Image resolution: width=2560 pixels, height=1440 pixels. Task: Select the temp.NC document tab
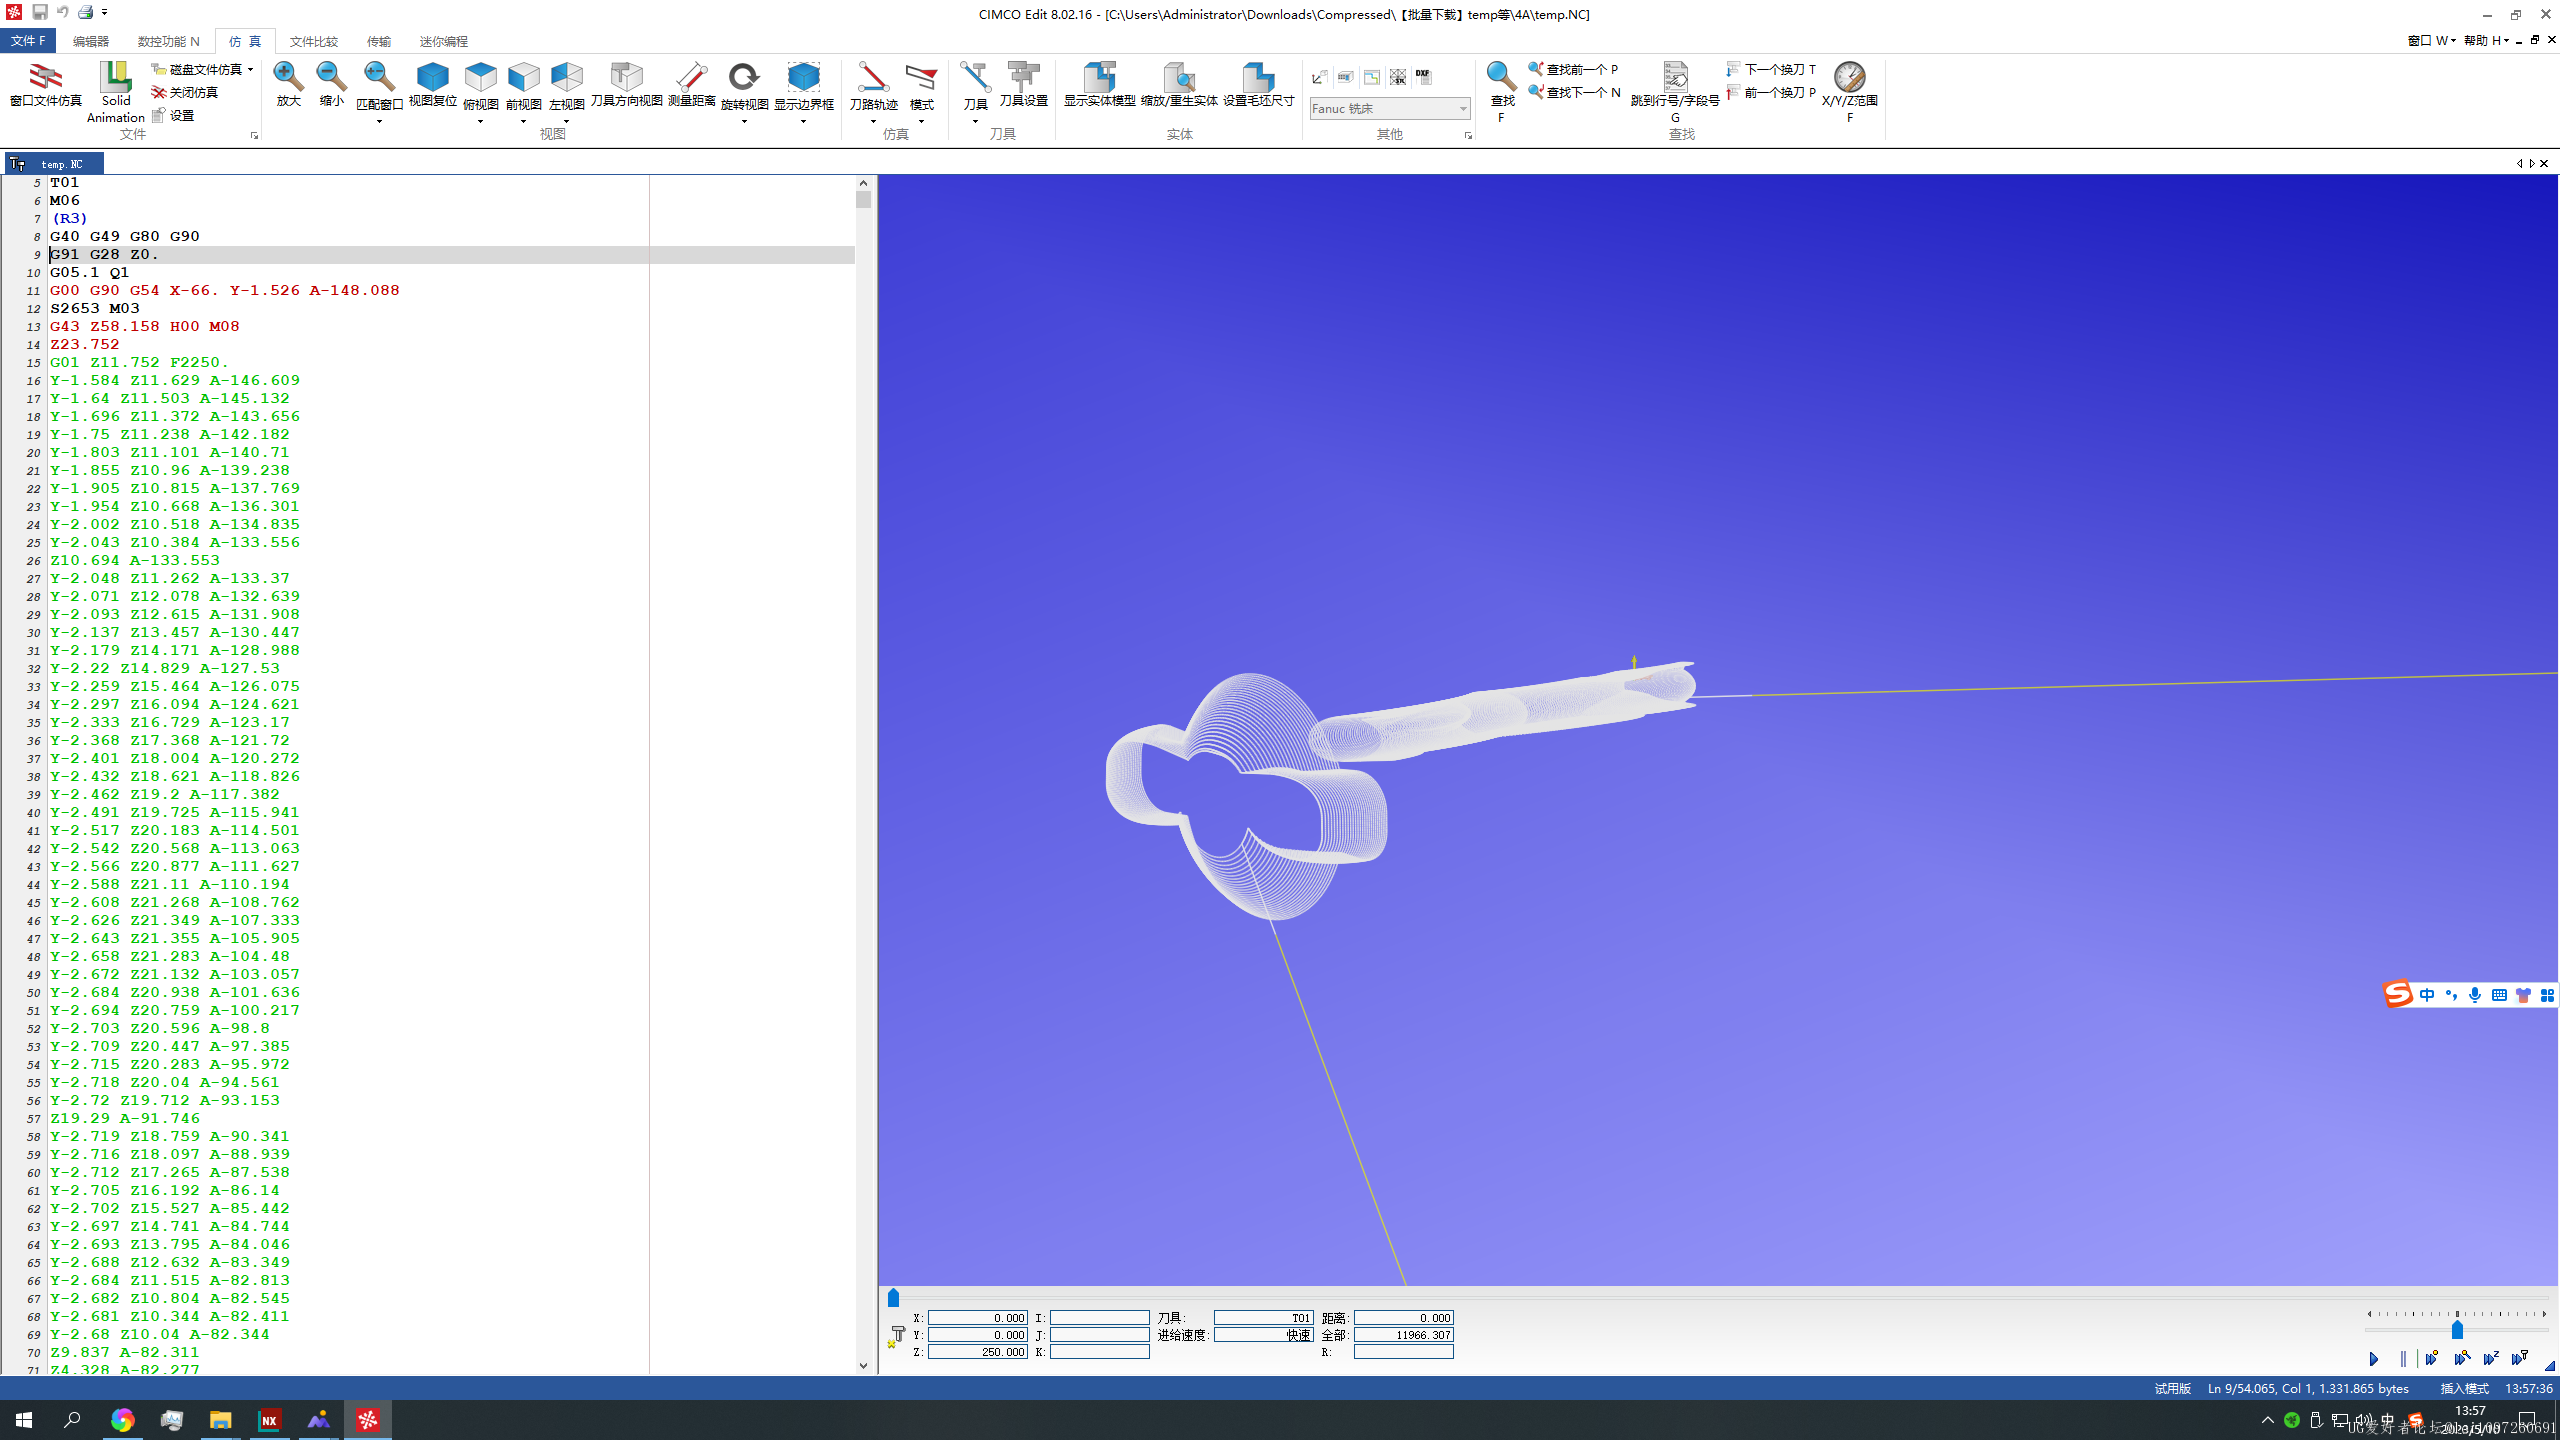coord(55,164)
